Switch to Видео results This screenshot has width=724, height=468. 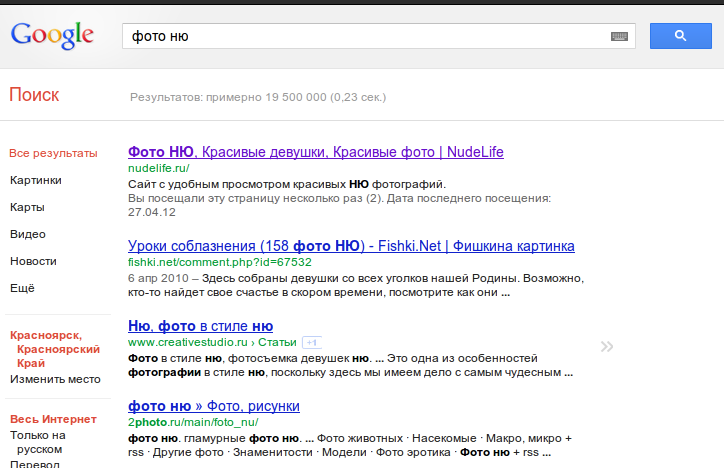click(28, 234)
